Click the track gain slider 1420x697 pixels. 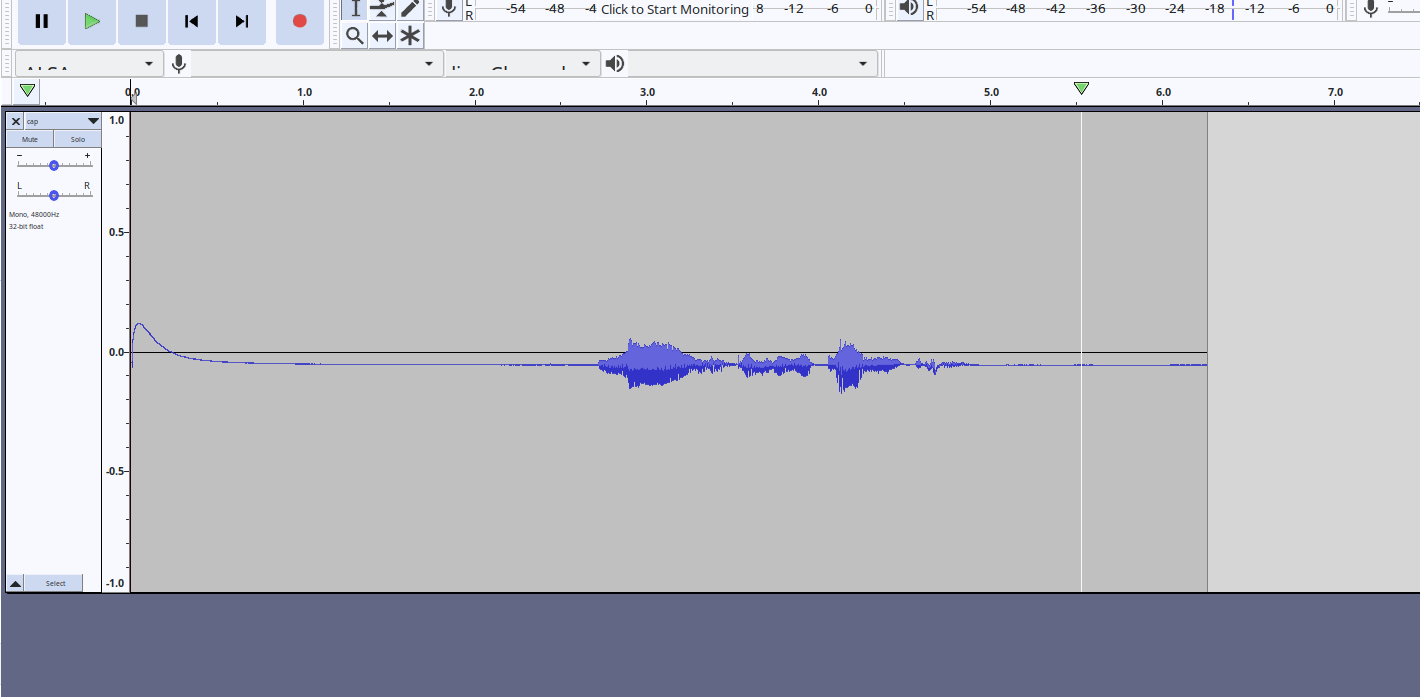tap(54, 165)
